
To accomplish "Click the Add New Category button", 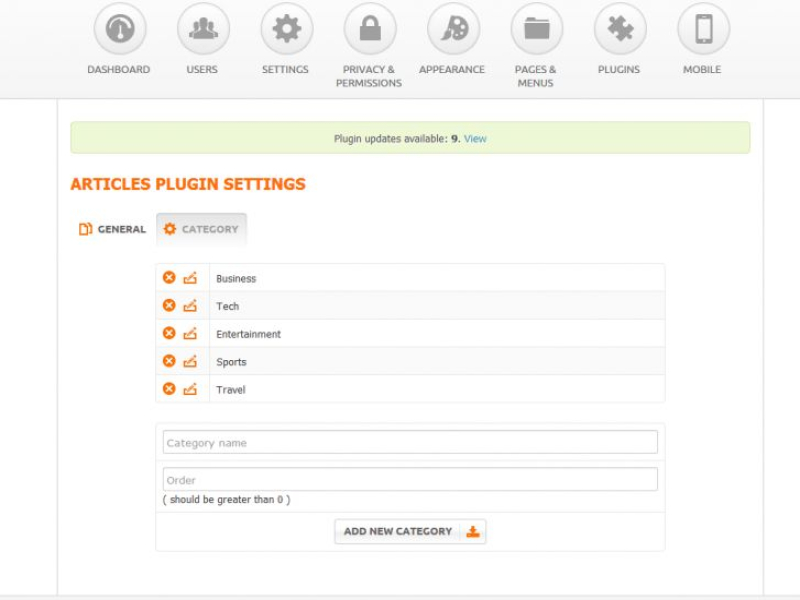I will 410,532.
